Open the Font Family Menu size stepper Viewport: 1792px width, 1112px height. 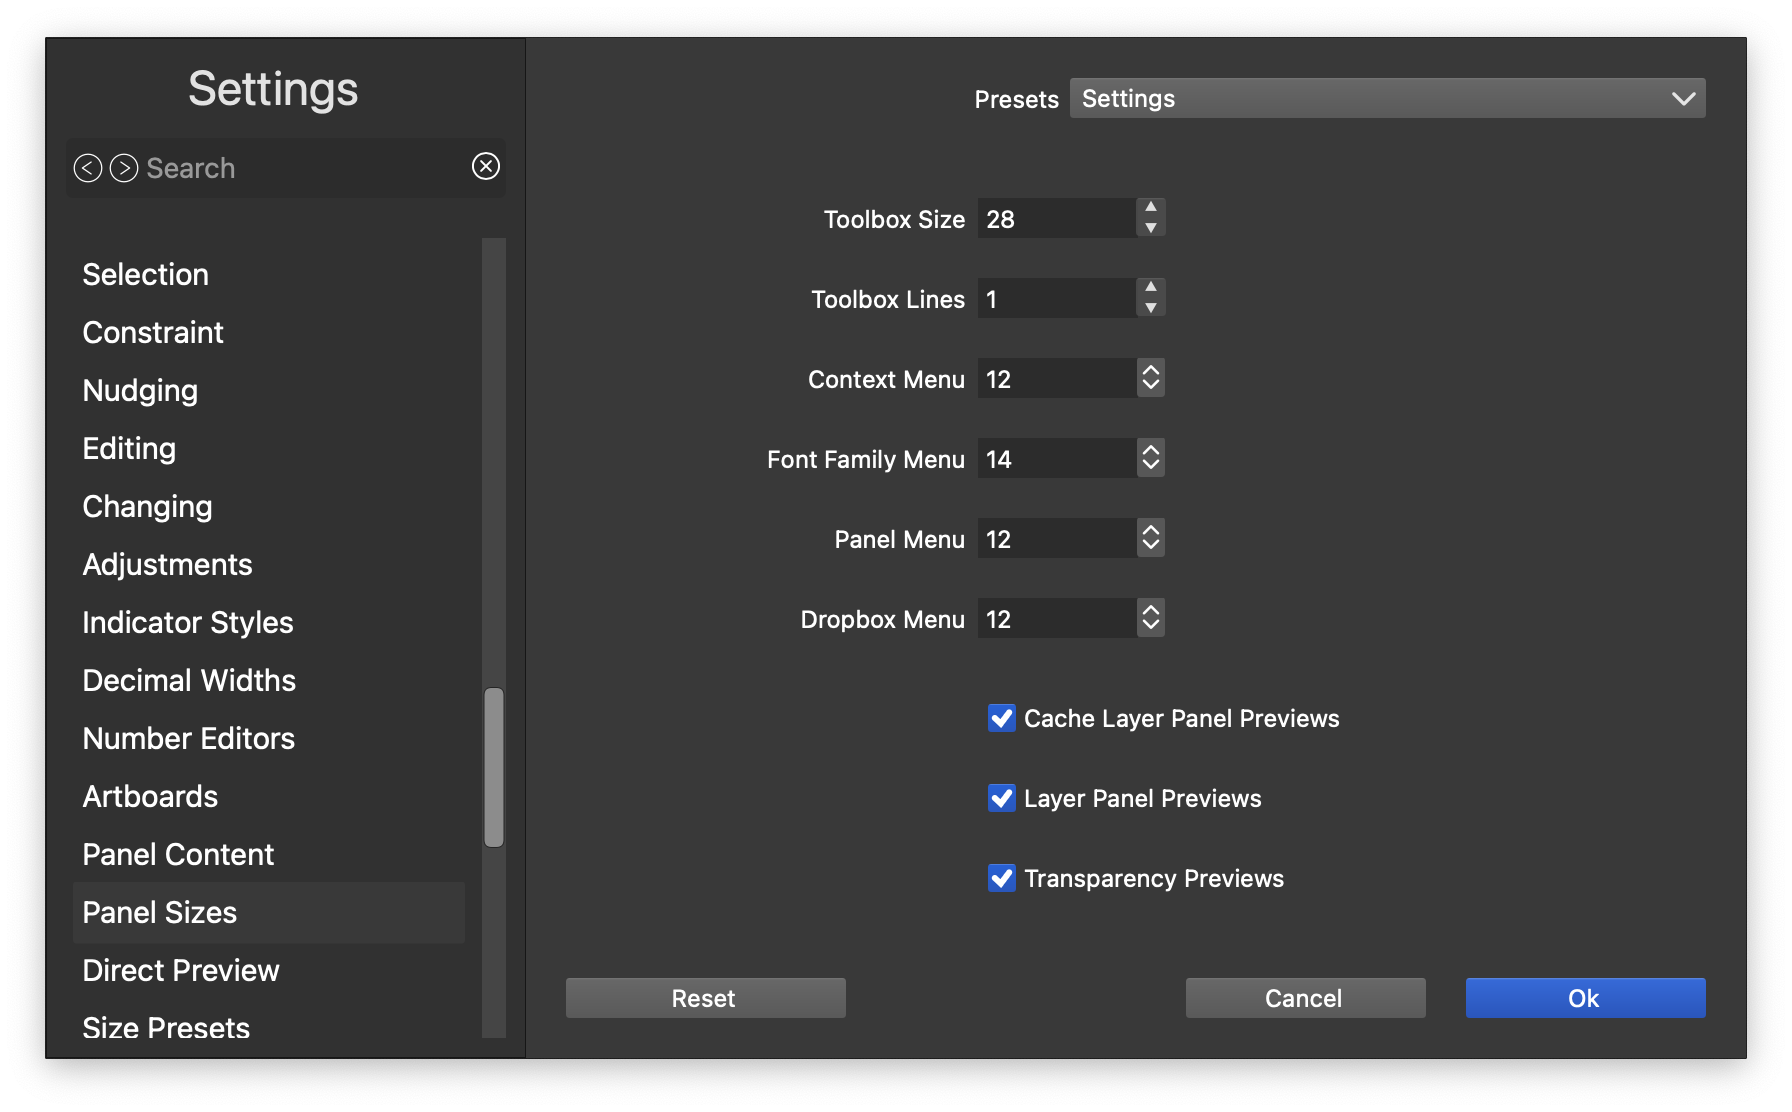pos(1151,458)
